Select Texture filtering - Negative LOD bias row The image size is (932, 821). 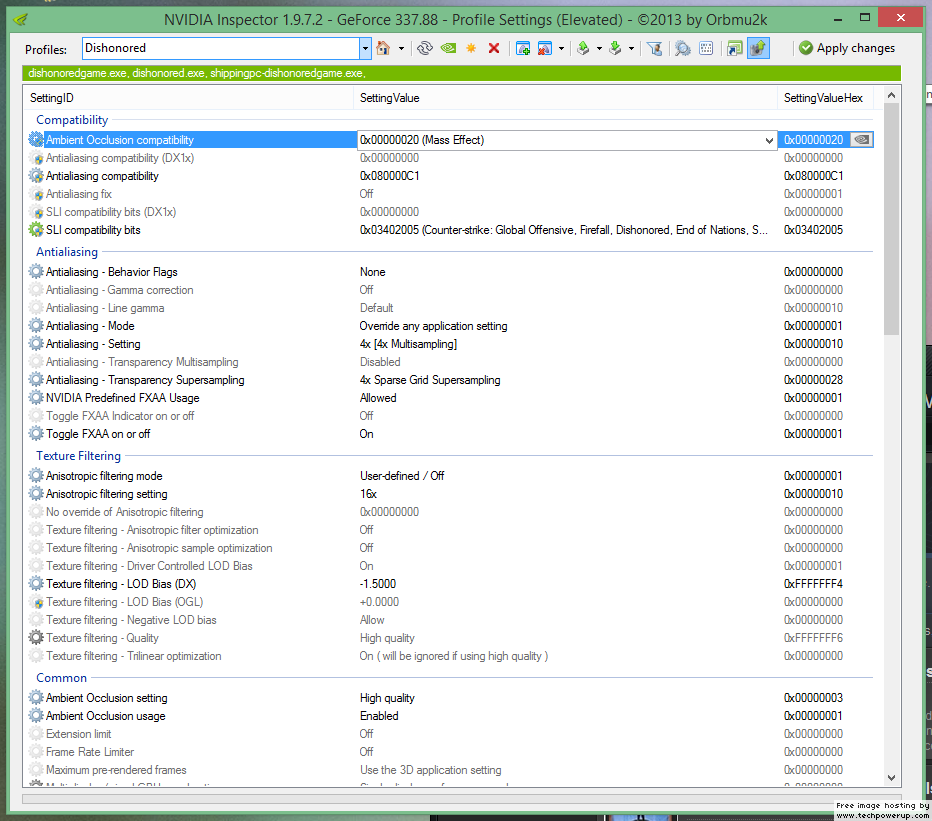451,619
